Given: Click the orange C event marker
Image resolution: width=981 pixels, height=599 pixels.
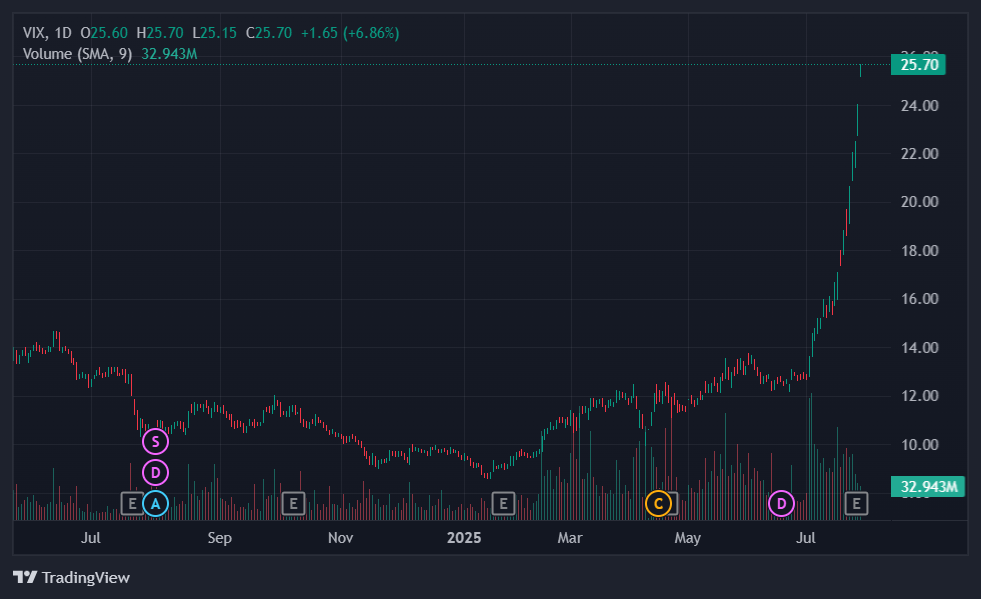Looking at the screenshot, I should (658, 503).
